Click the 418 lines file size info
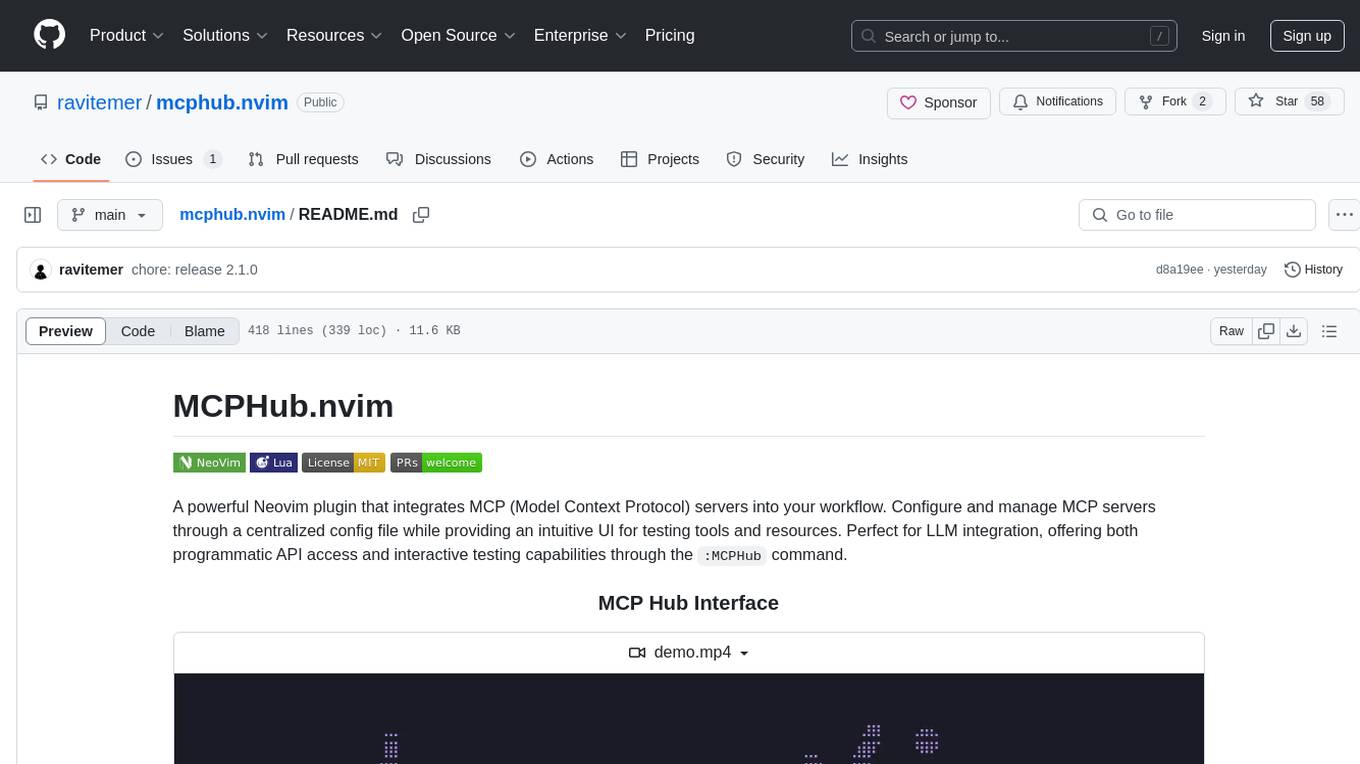The height and width of the screenshot is (764, 1360). pyautogui.click(x=354, y=331)
